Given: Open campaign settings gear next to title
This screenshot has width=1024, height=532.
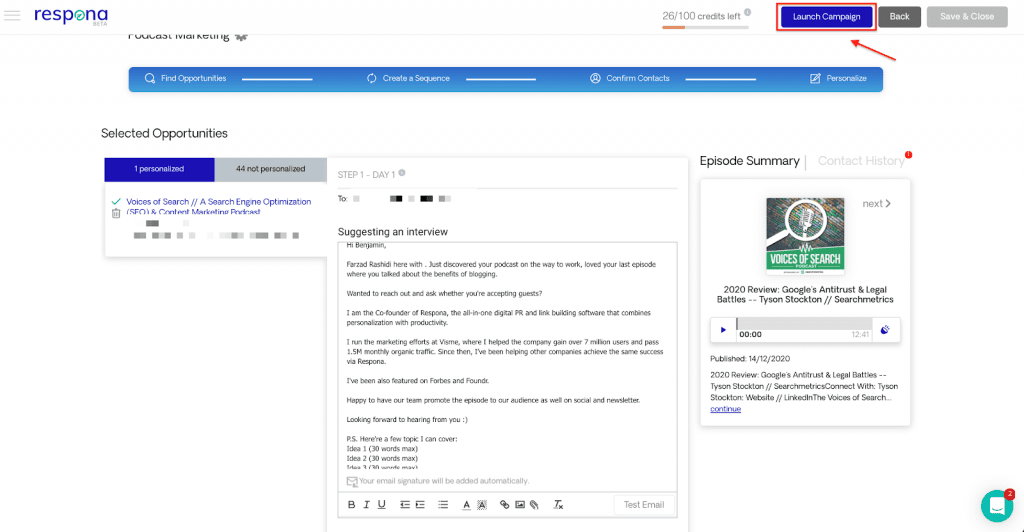Looking at the screenshot, I should 241,36.
